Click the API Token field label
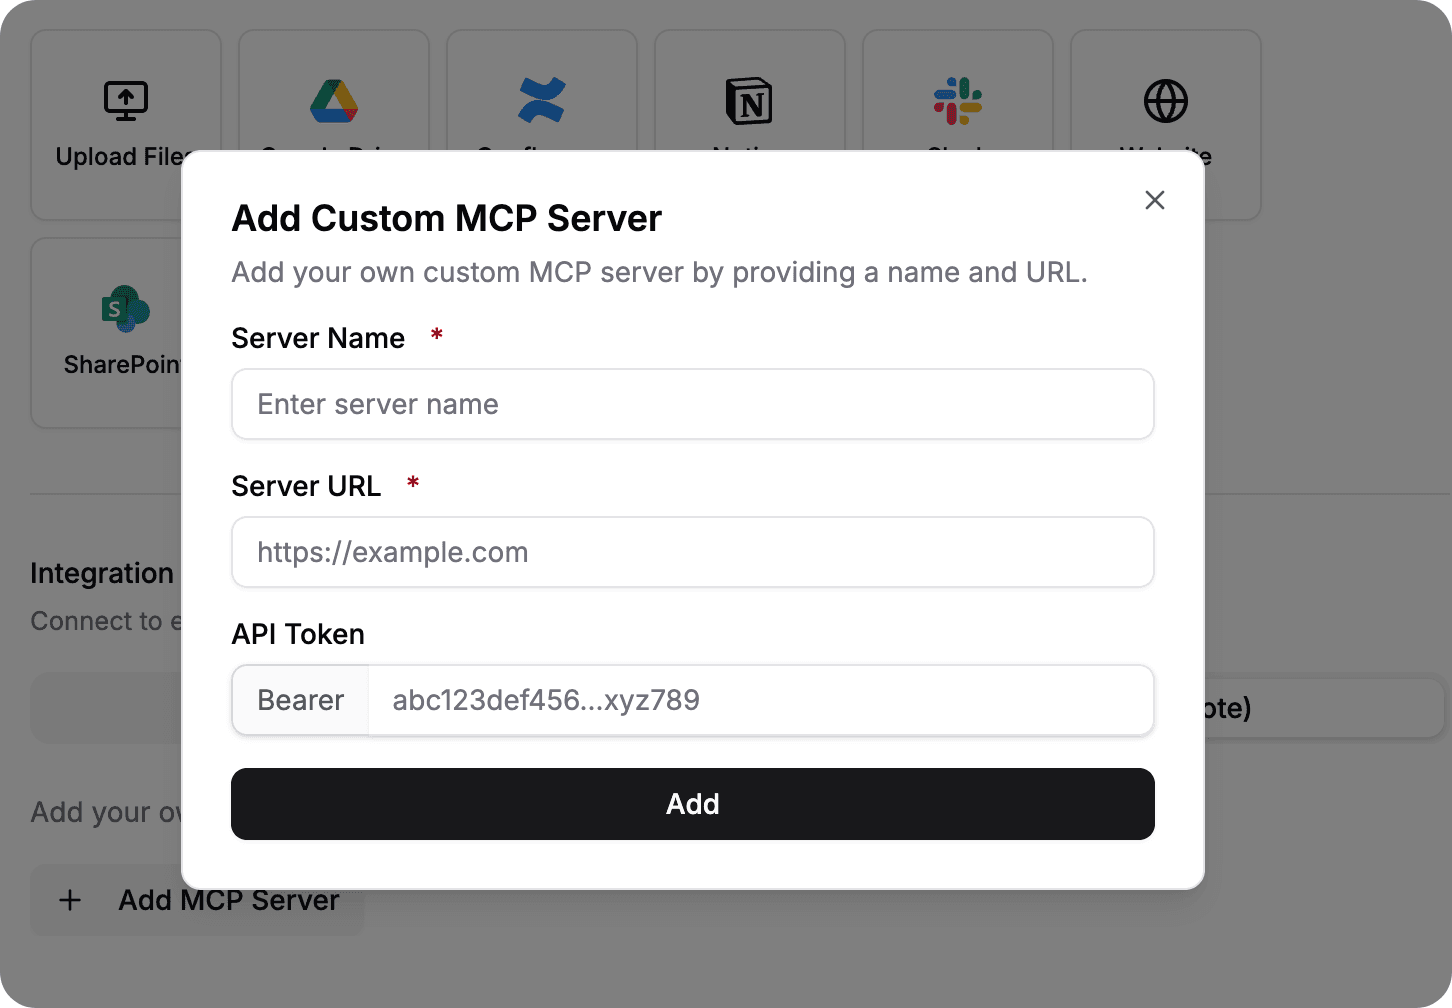The height and width of the screenshot is (1008, 1452). click(298, 634)
